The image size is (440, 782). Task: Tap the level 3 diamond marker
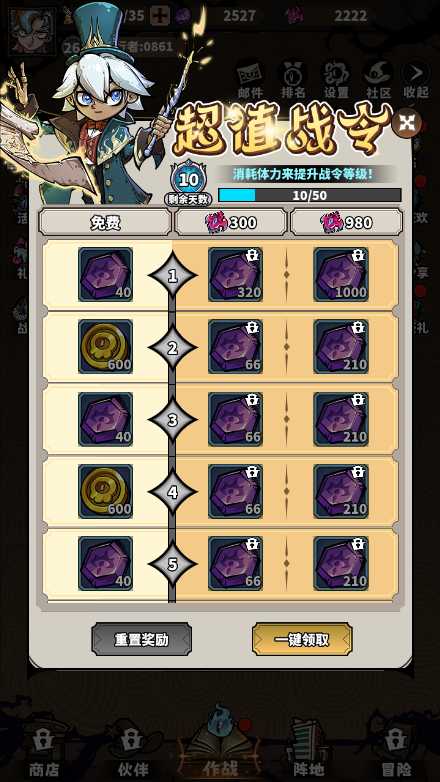coord(173,419)
